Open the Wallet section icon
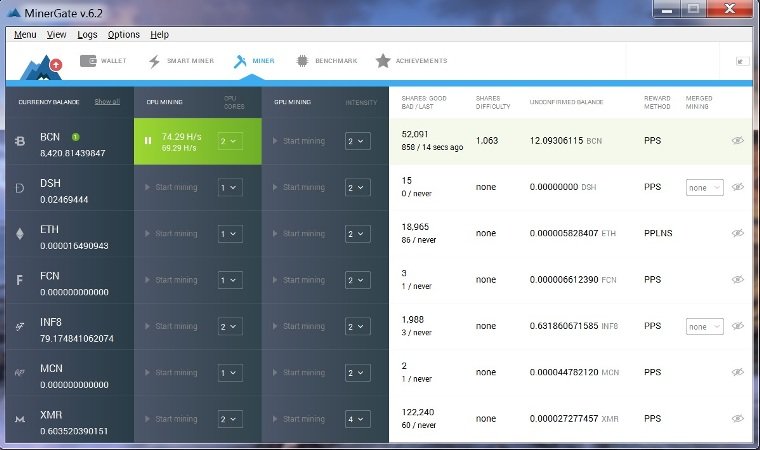The height and width of the screenshot is (450, 760). (x=88, y=61)
